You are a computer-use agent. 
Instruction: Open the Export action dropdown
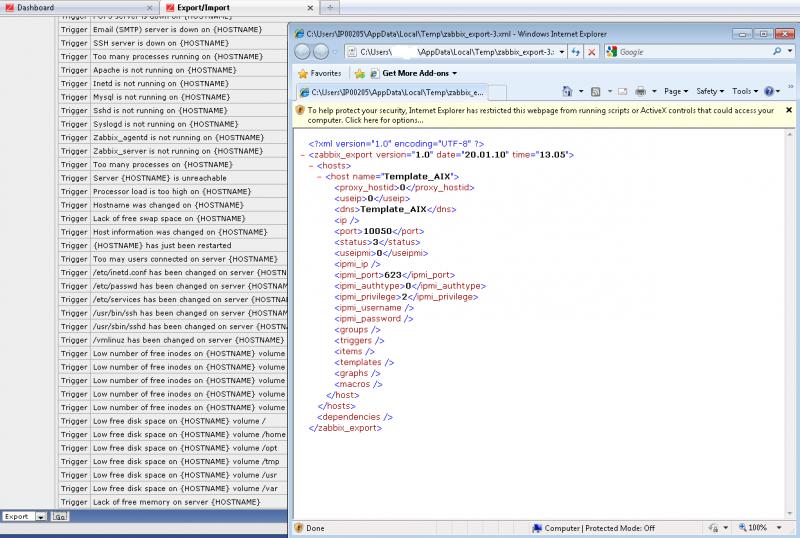[x=40, y=517]
